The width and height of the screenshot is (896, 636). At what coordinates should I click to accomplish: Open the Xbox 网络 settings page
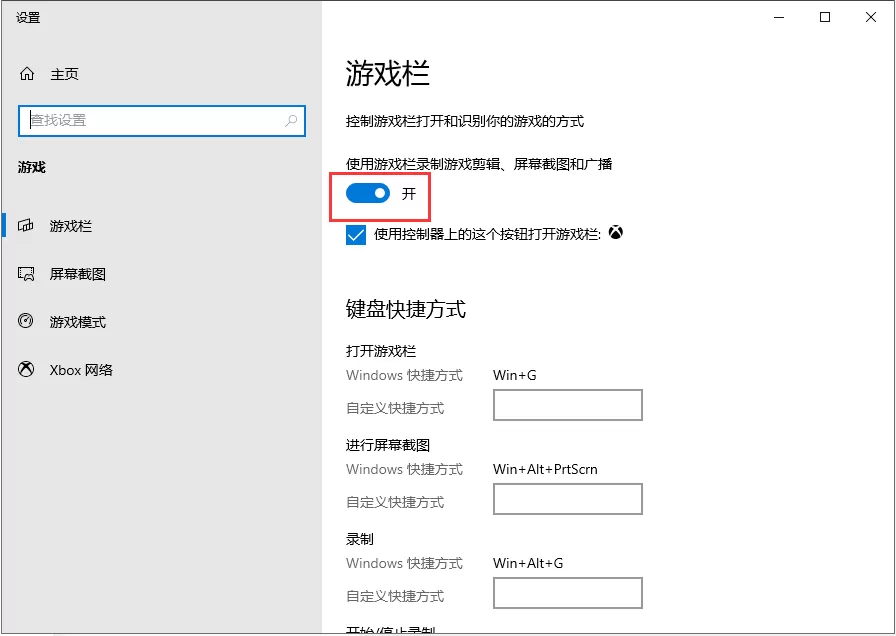coord(78,370)
